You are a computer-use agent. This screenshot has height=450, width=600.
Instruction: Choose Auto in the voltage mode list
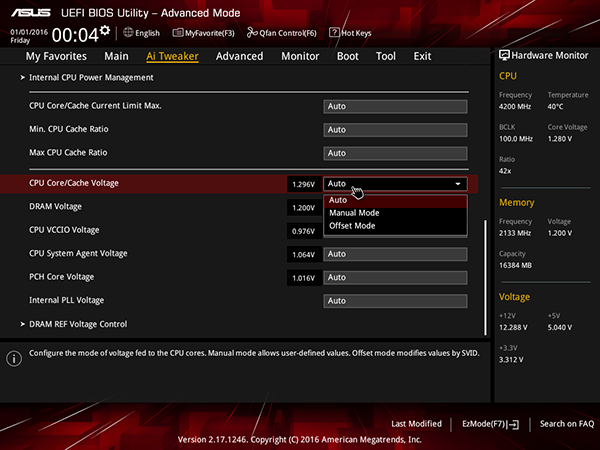(x=395, y=201)
